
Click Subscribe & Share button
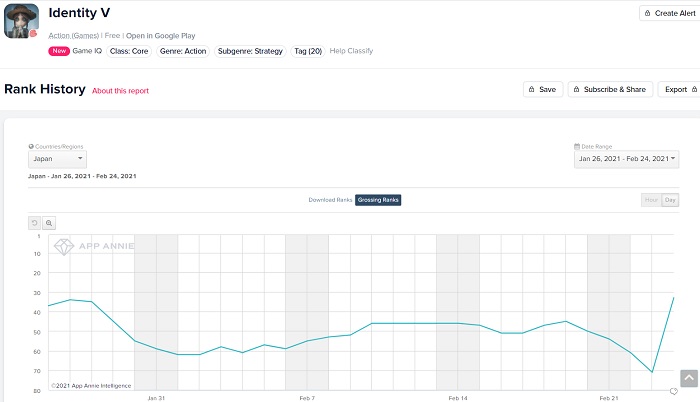pyautogui.click(x=610, y=89)
